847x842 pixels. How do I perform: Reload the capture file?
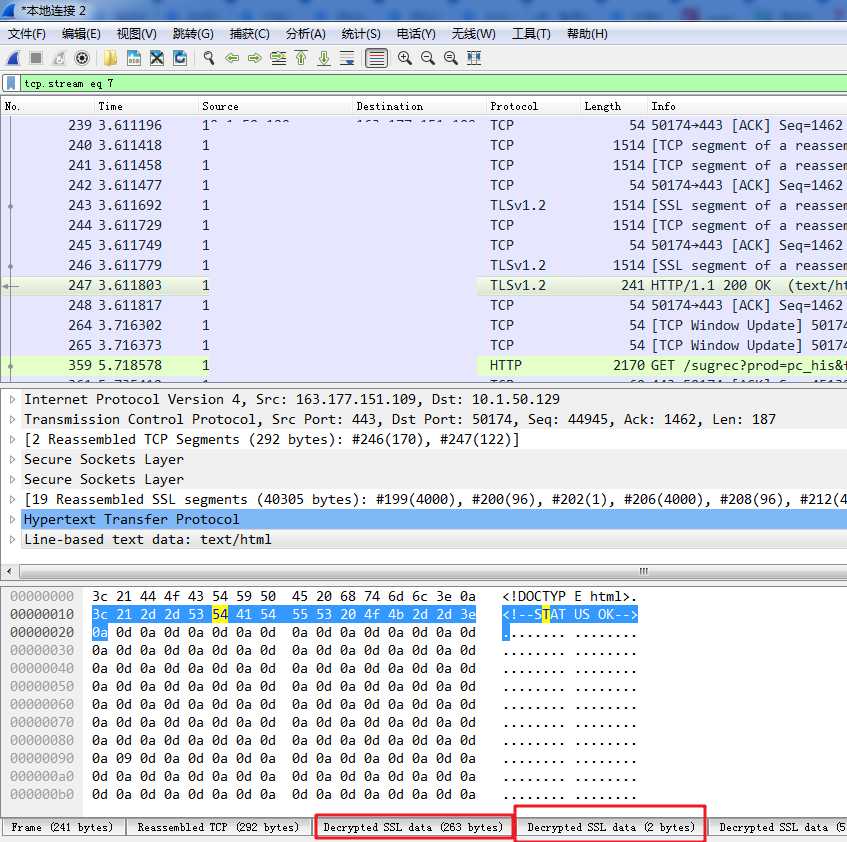(x=180, y=58)
